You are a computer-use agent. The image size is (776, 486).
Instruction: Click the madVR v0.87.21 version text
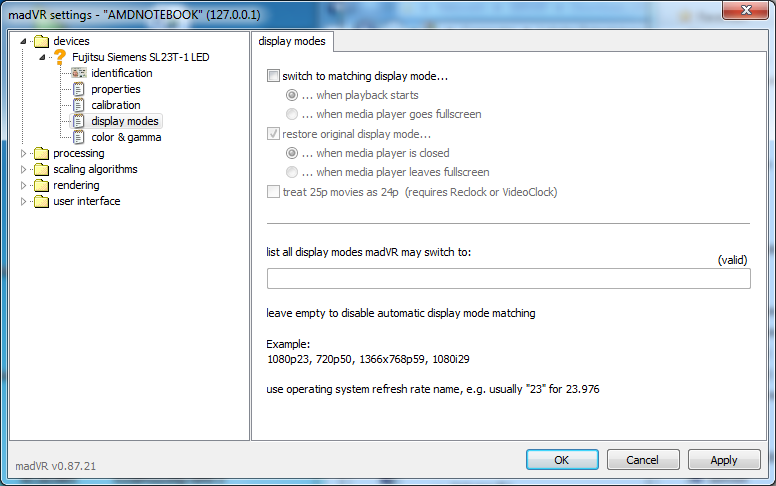click(x=55, y=466)
